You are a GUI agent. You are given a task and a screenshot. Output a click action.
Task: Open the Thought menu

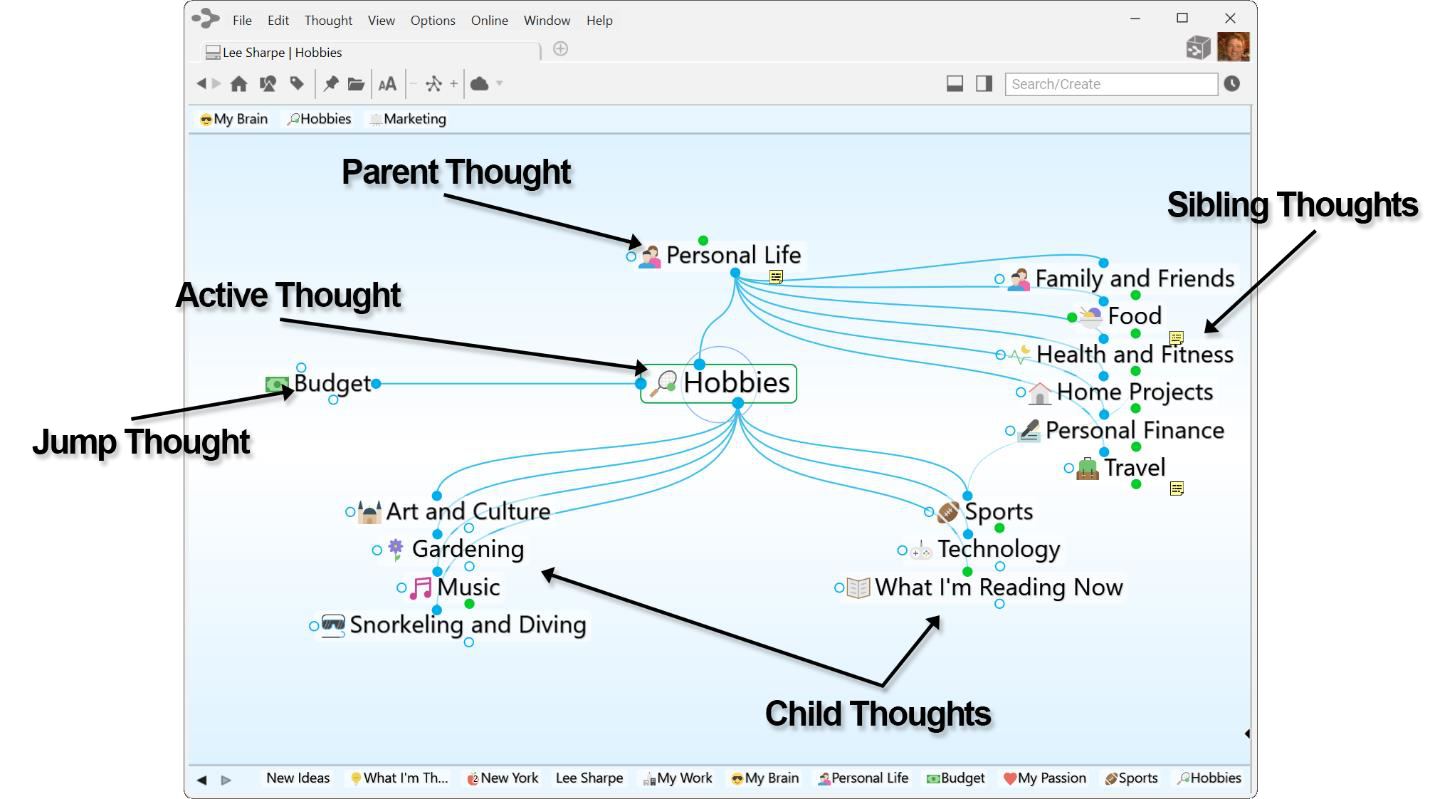click(328, 20)
